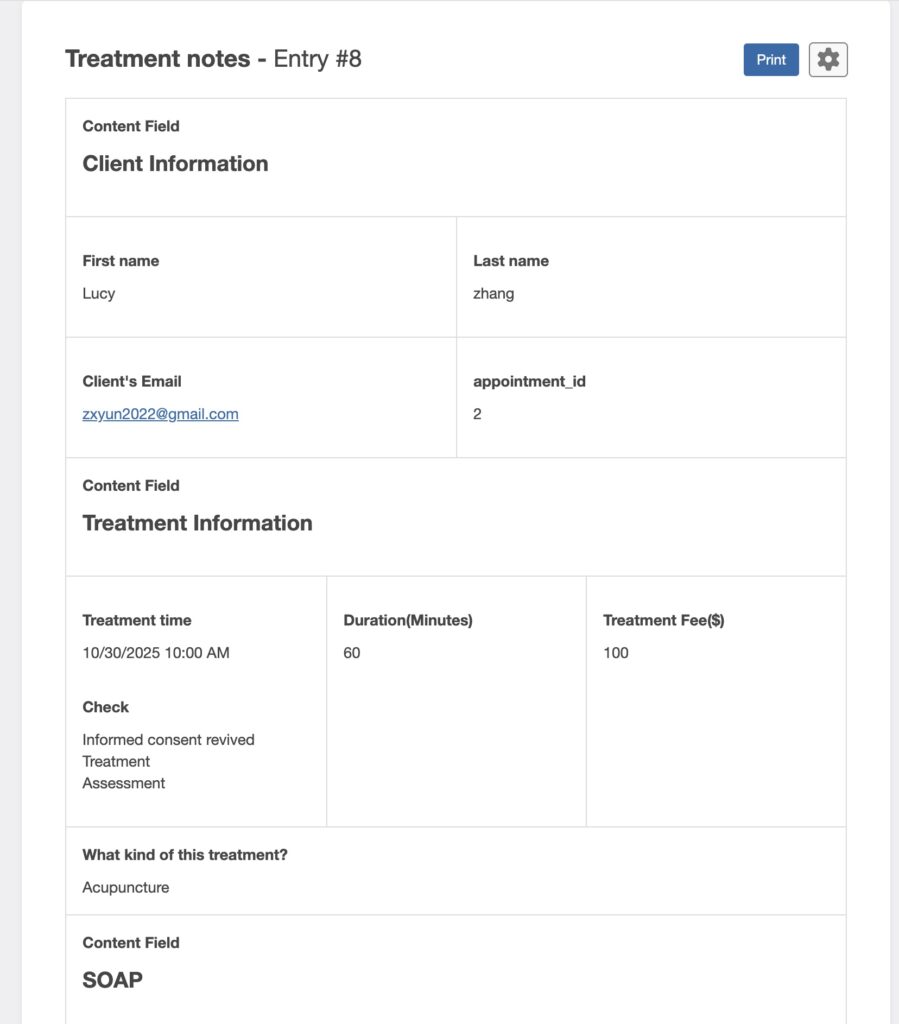The width and height of the screenshot is (899, 1024).
Task: Select the appointment_id value 2
Action: click(x=477, y=414)
